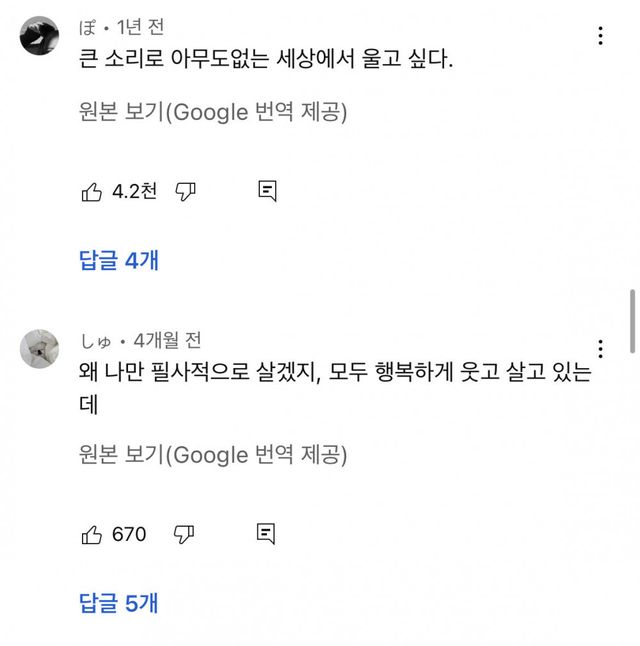Click the username ぽ
The height and width of the screenshot is (646, 640).
pos(87,27)
